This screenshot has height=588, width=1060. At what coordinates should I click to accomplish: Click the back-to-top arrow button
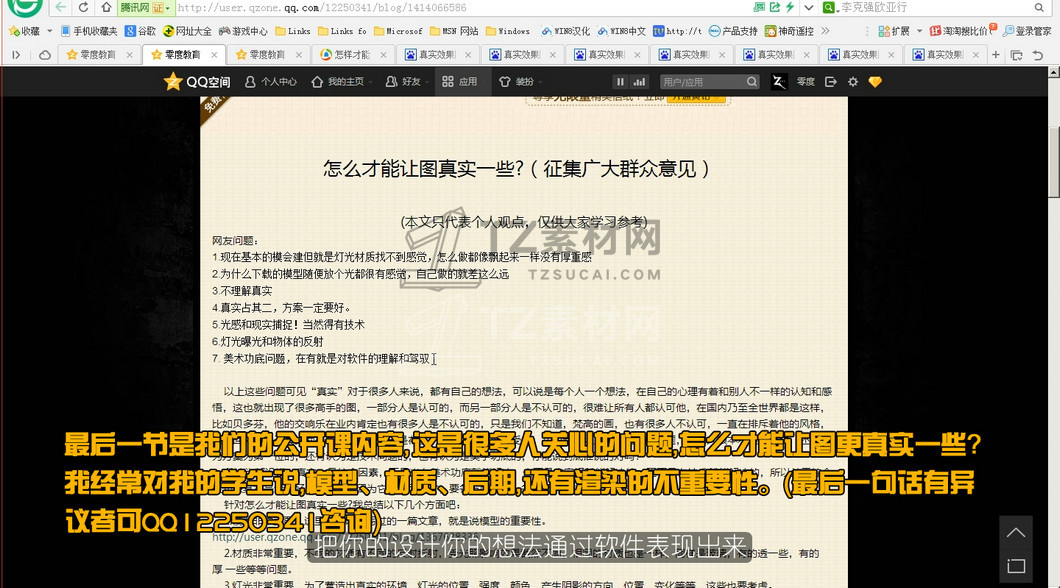(x=1015, y=533)
